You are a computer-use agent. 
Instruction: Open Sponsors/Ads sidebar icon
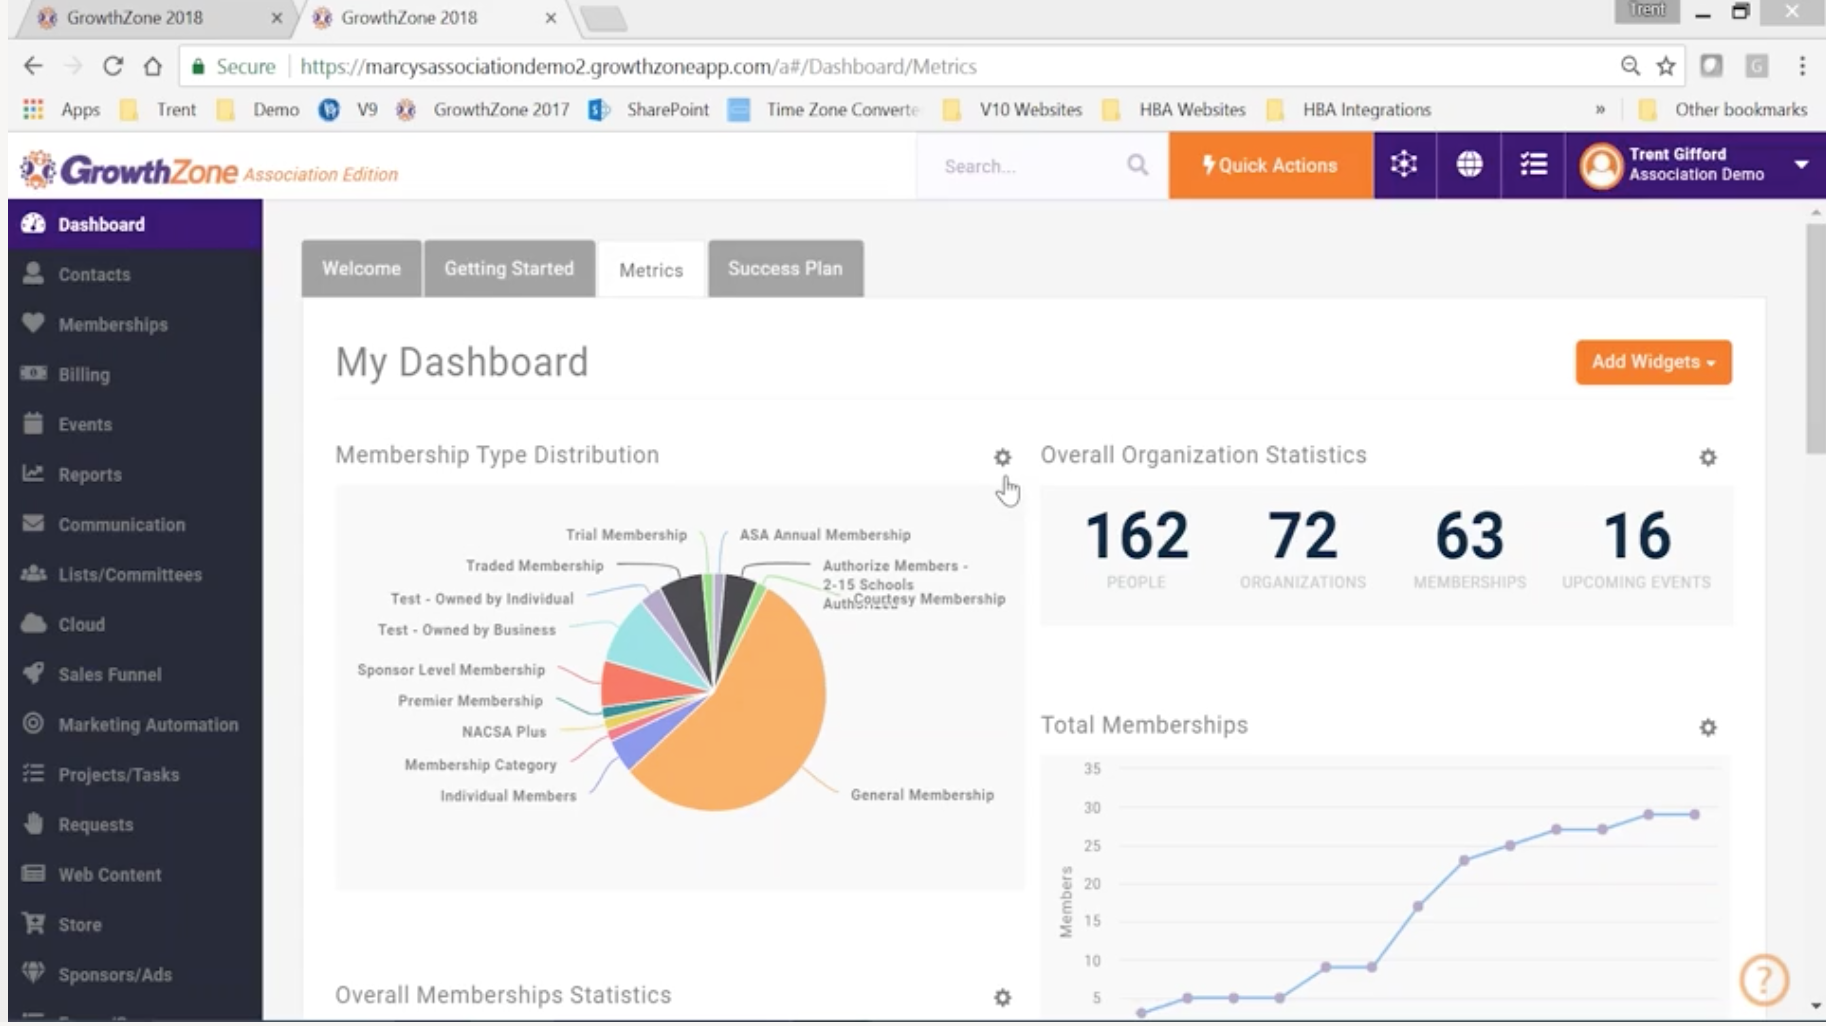[x=33, y=972]
